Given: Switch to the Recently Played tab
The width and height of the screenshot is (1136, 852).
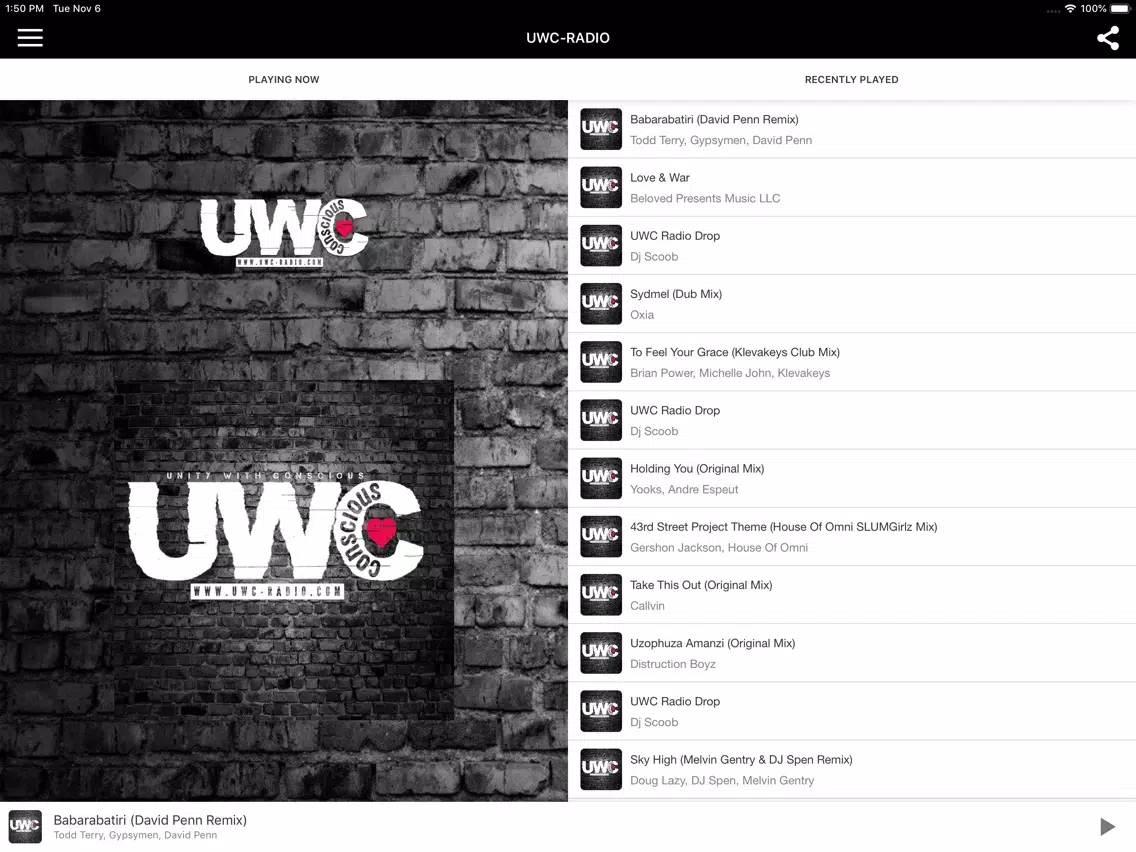Looking at the screenshot, I should [851, 80].
